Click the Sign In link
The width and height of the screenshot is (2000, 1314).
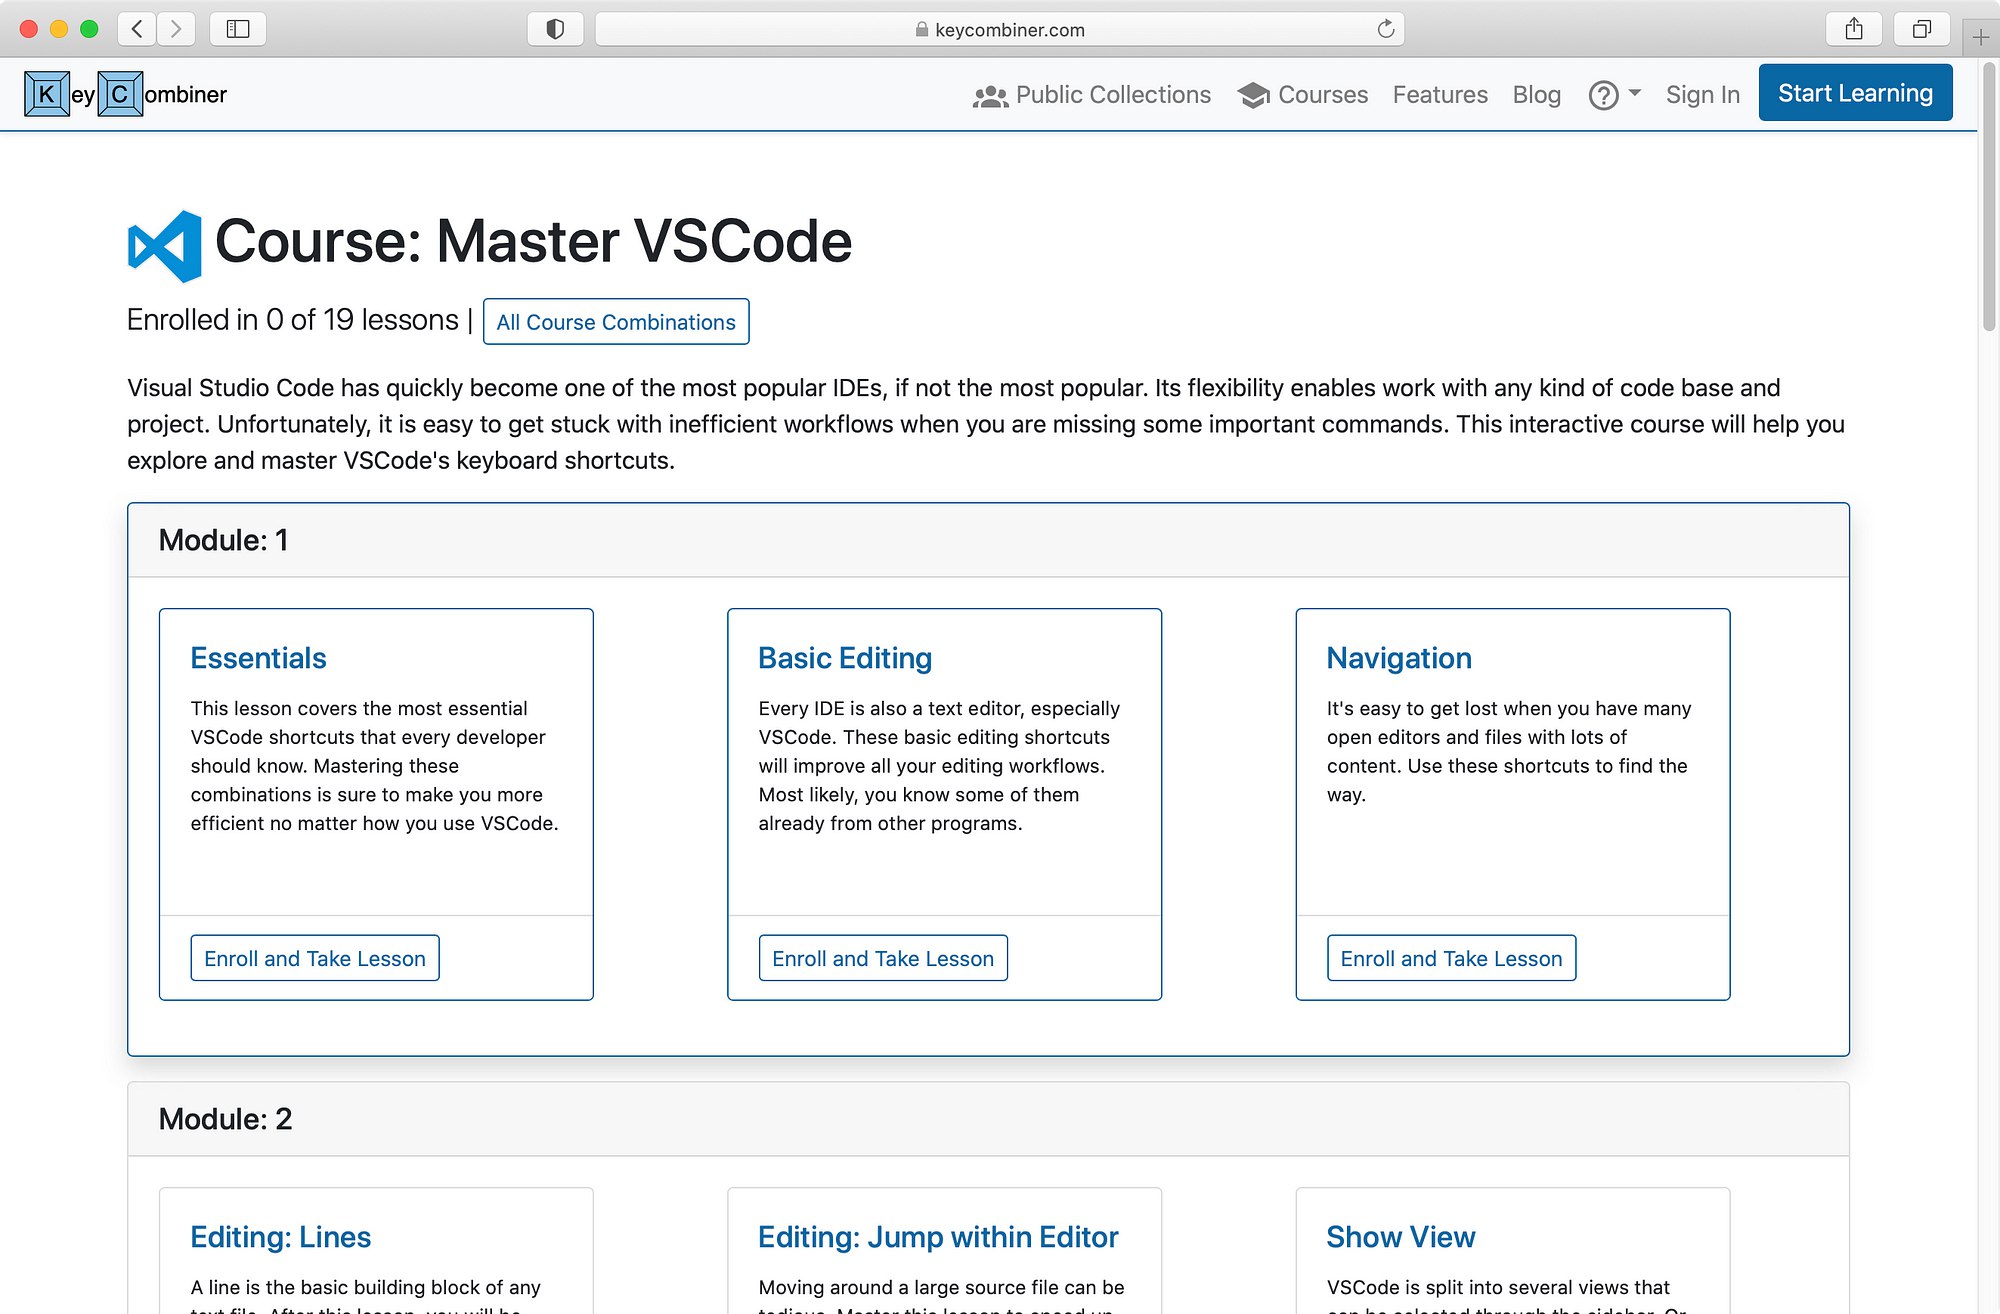1702,95
